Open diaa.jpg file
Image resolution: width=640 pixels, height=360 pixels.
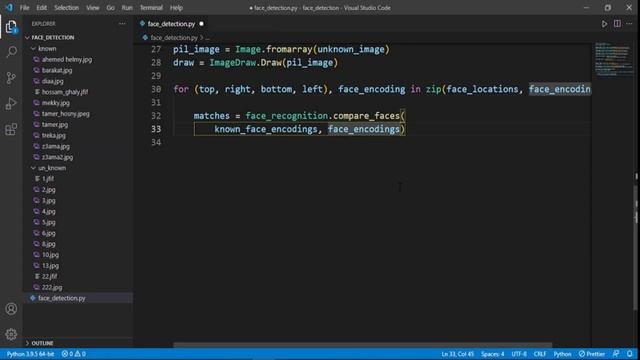coord(52,81)
